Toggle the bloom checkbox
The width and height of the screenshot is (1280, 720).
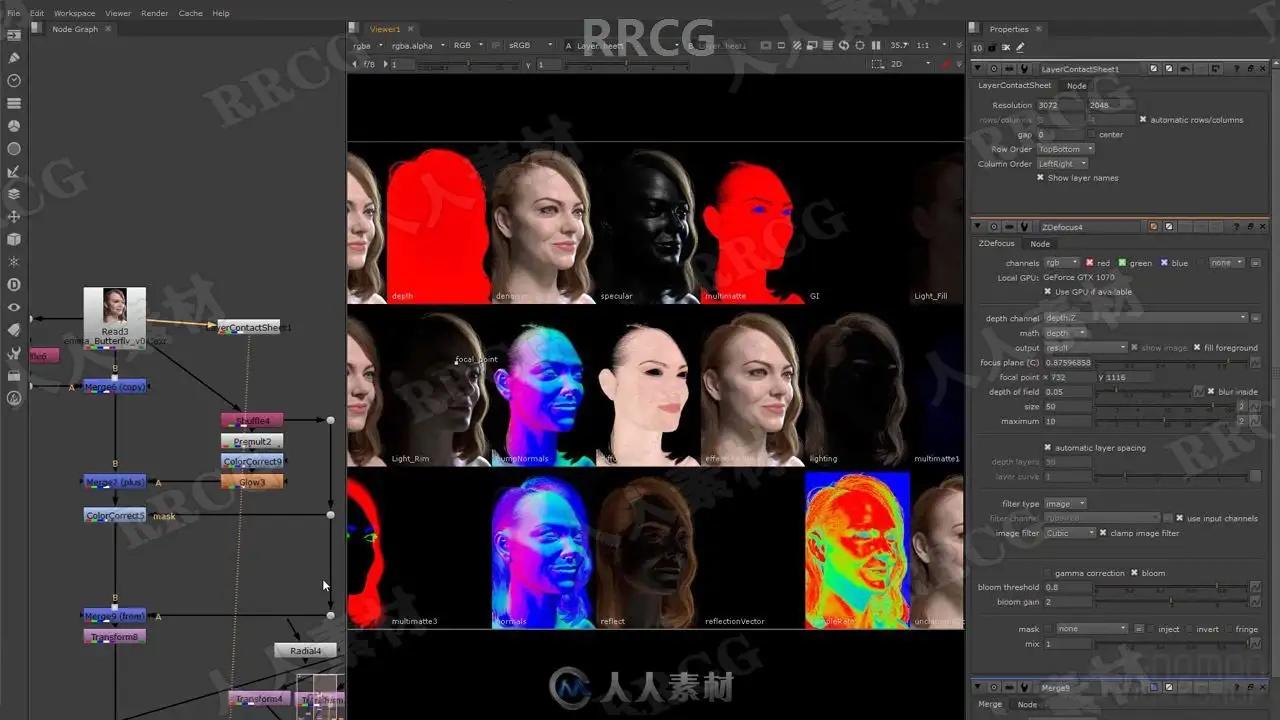pos(1134,573)
